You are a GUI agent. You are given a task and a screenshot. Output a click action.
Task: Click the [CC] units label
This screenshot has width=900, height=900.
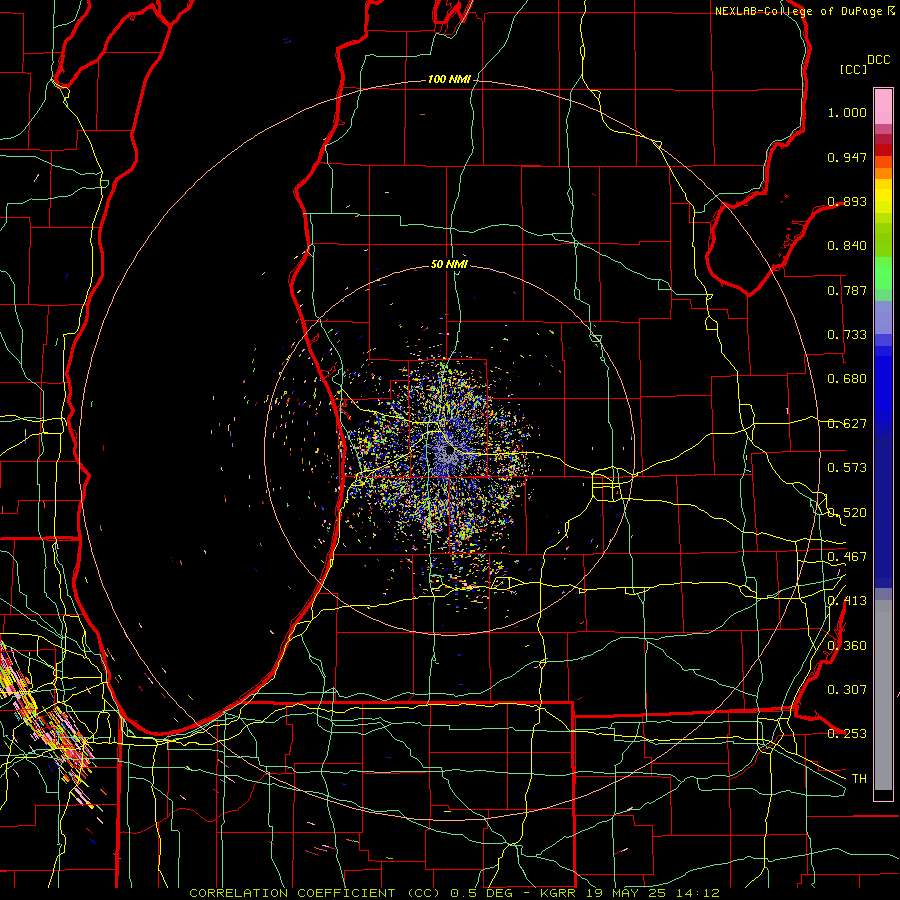pos(853,69)
